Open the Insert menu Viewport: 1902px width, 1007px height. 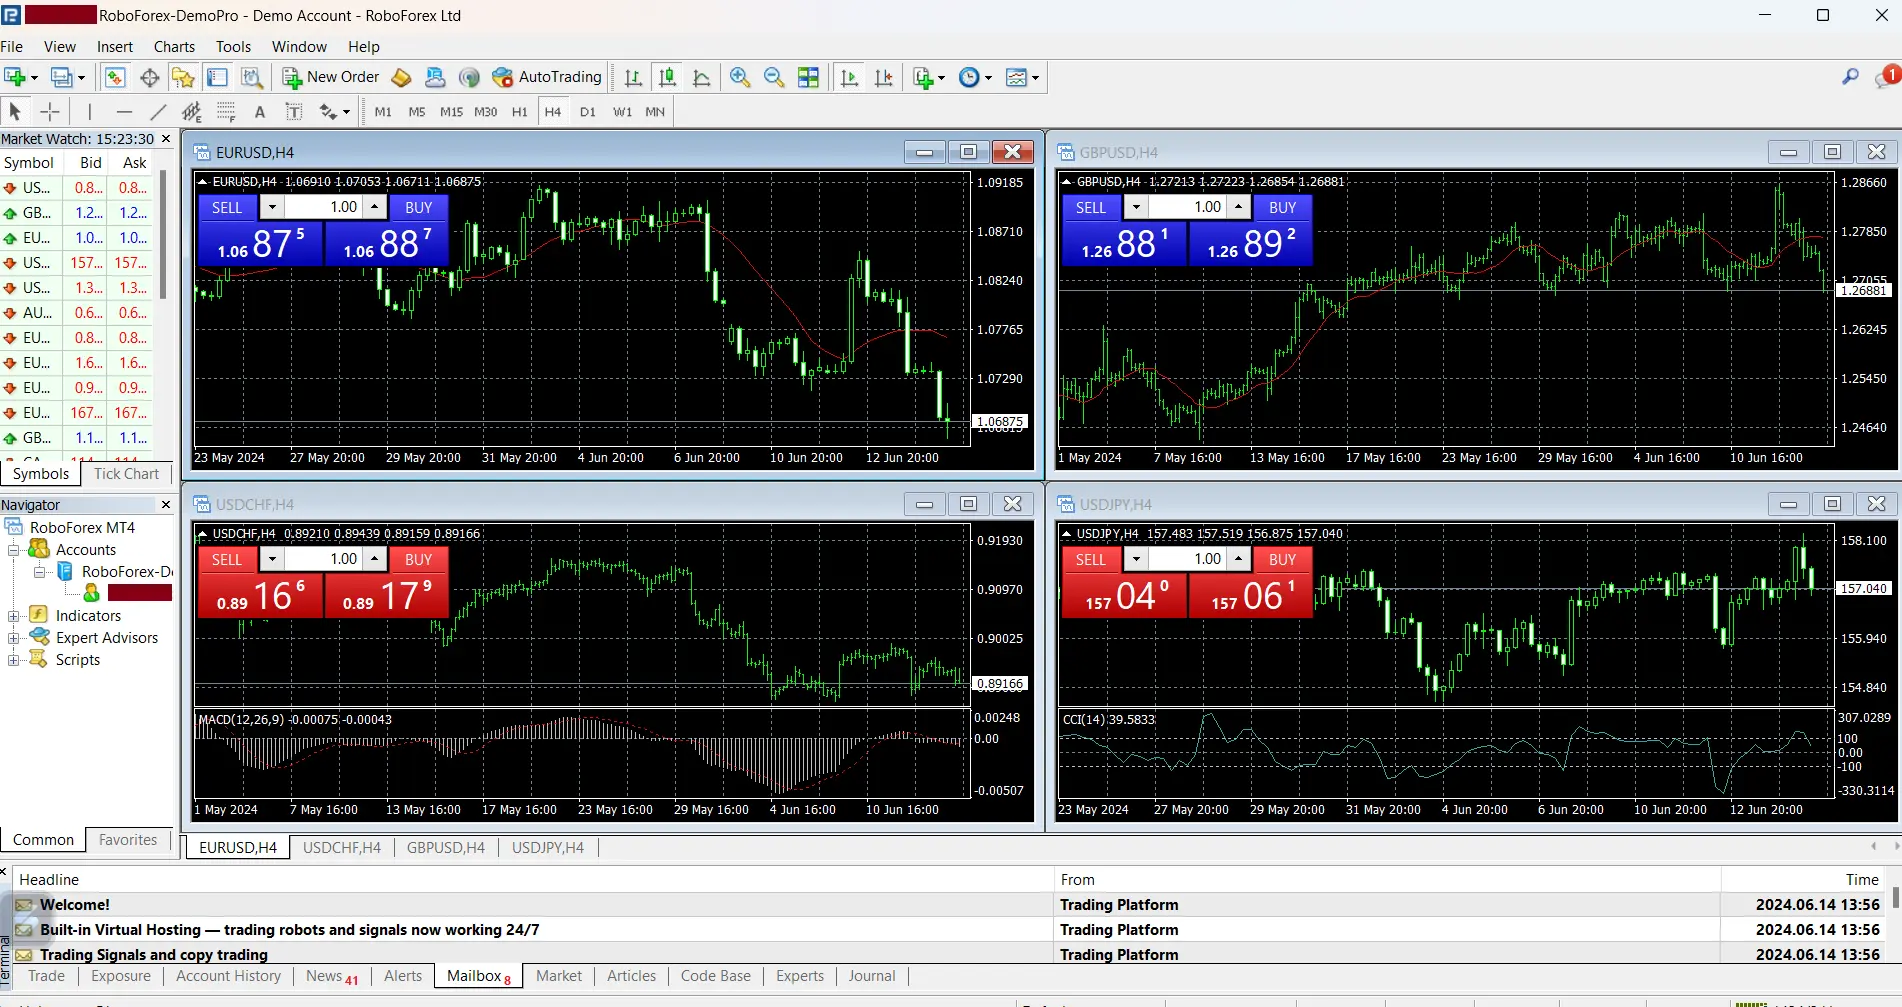[115, 47]
